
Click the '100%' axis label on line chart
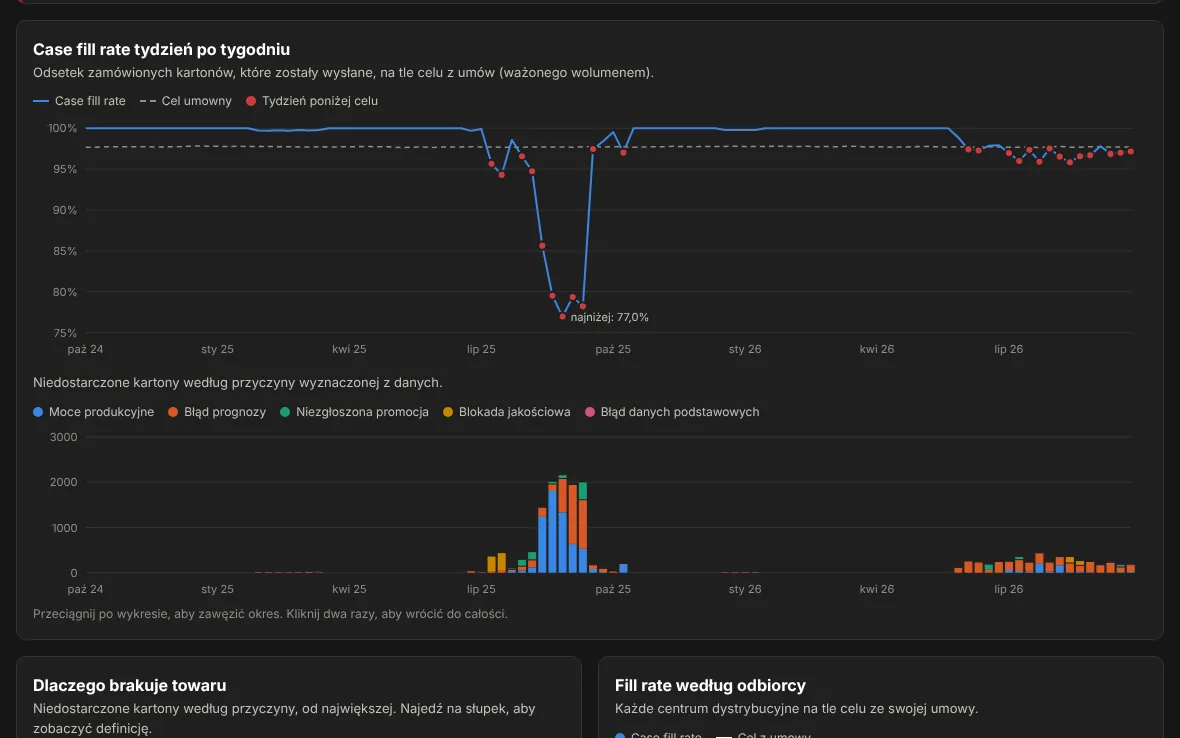coord(62,129)
